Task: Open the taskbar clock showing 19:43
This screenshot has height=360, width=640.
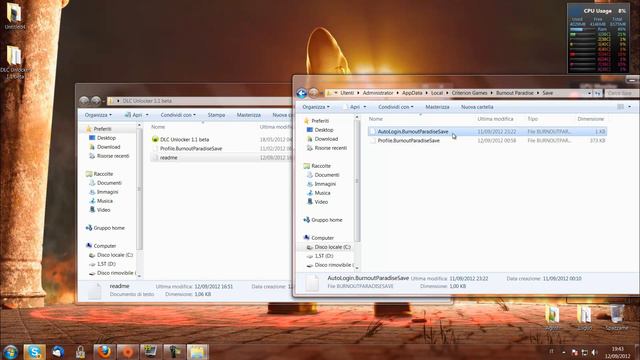Action: (x=618, y=352)
